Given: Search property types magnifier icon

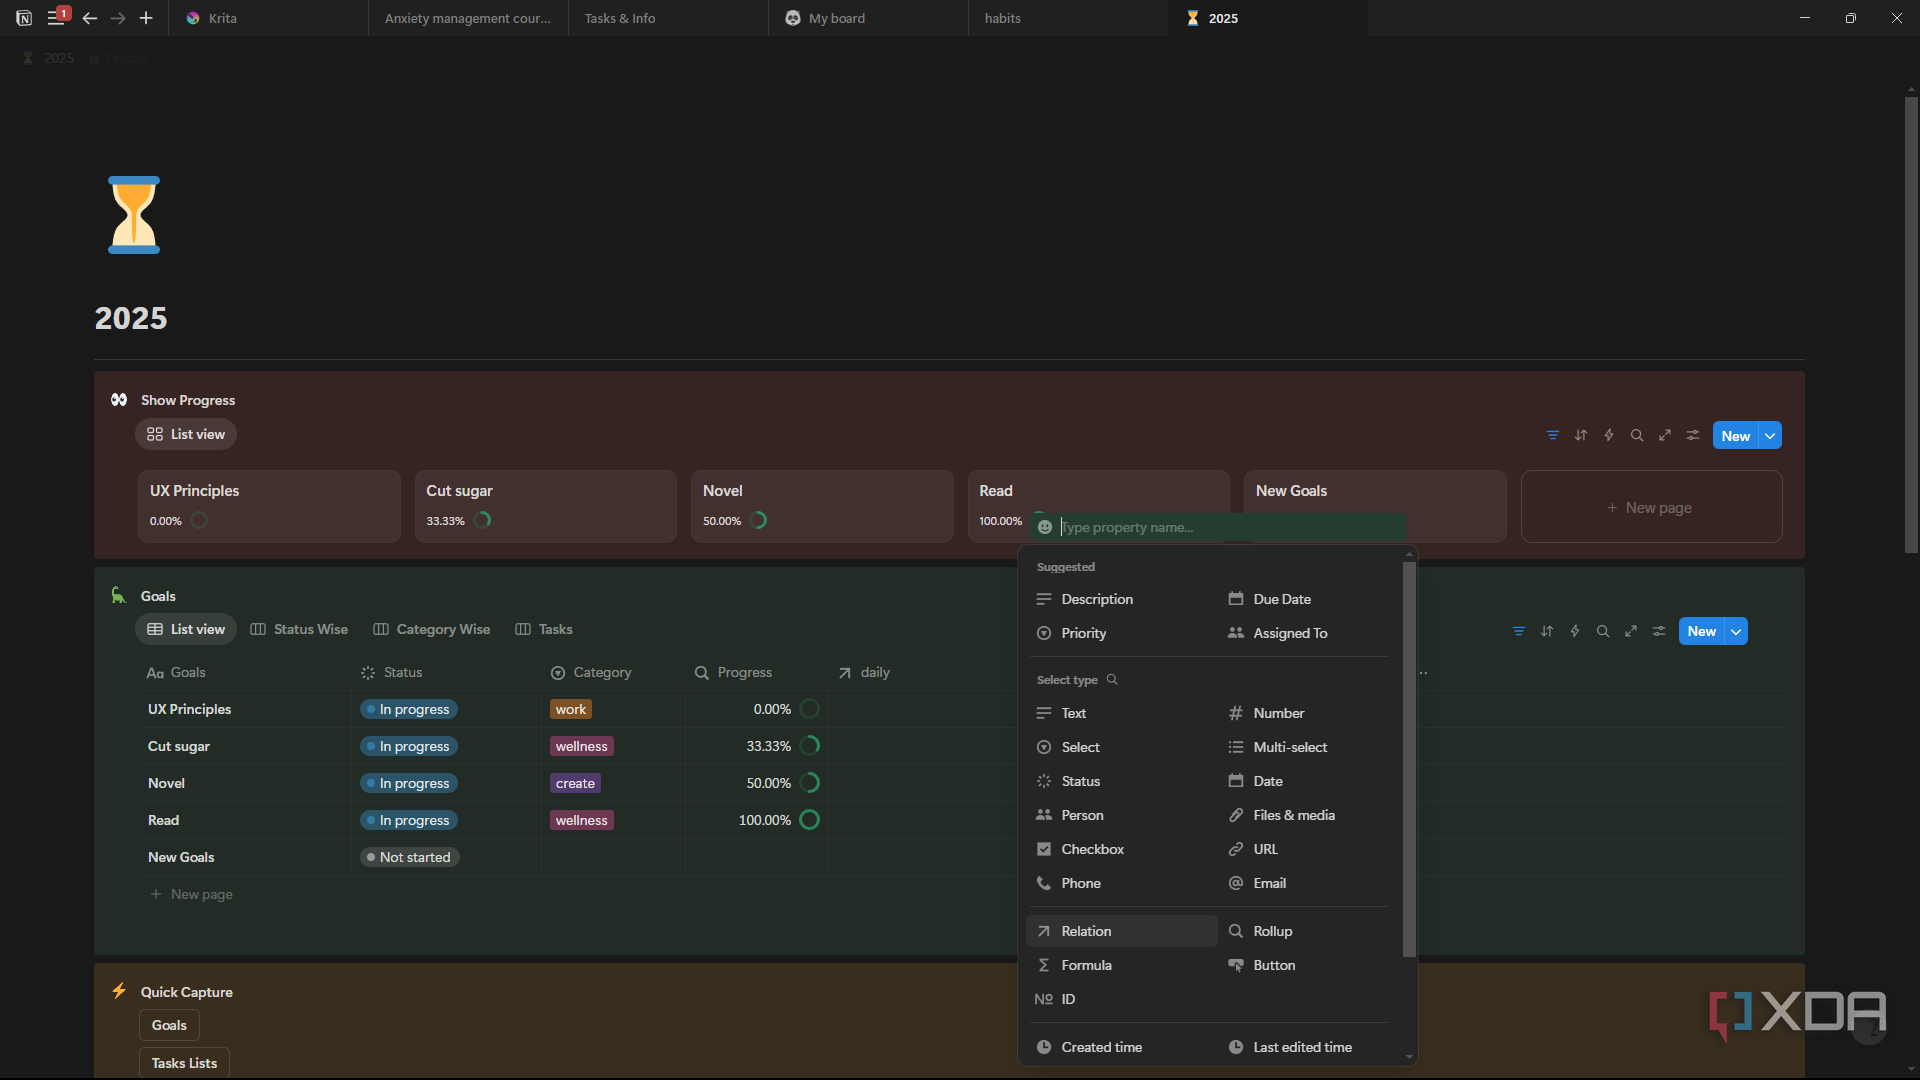Looking at the screenshot, I should tap(1112, 680).
